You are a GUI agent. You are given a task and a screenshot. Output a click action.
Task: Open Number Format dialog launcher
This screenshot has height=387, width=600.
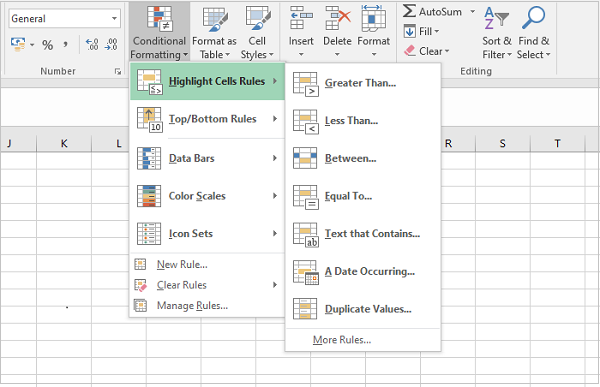118,72
